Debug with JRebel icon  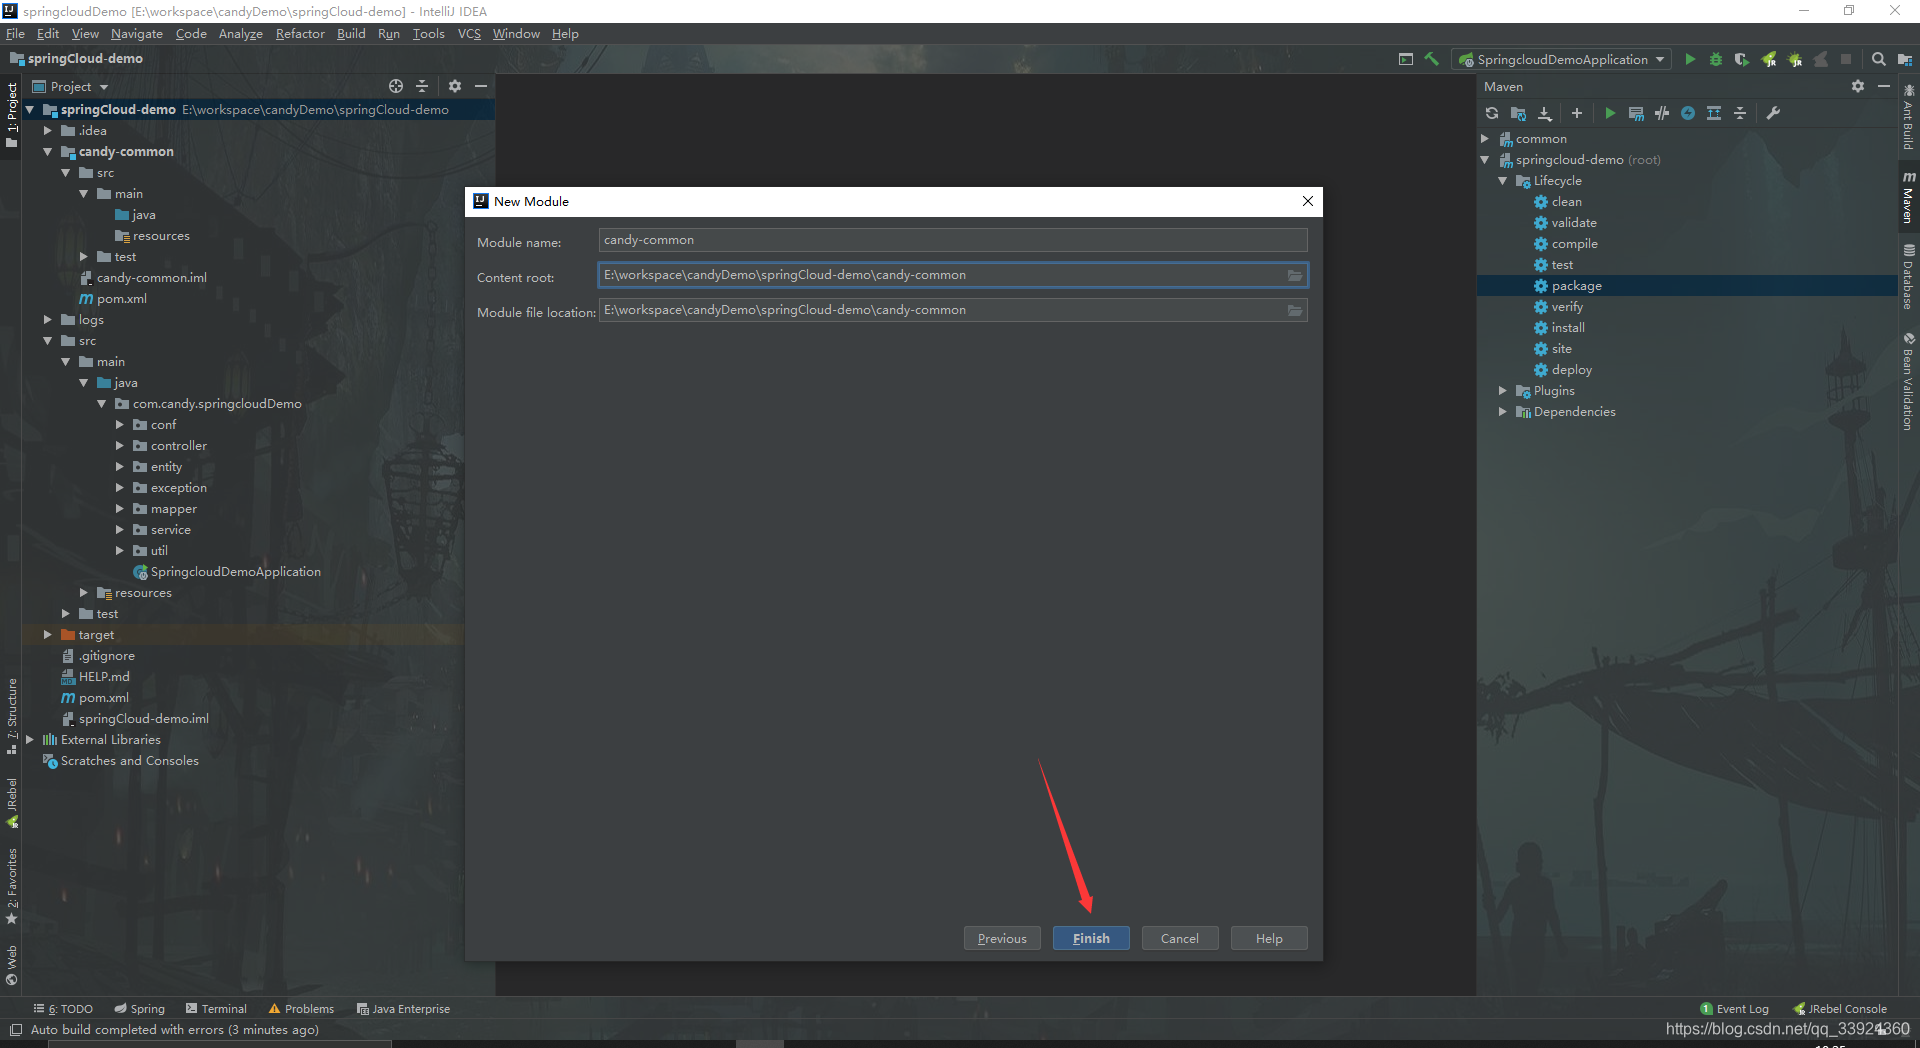[1795, 59]
